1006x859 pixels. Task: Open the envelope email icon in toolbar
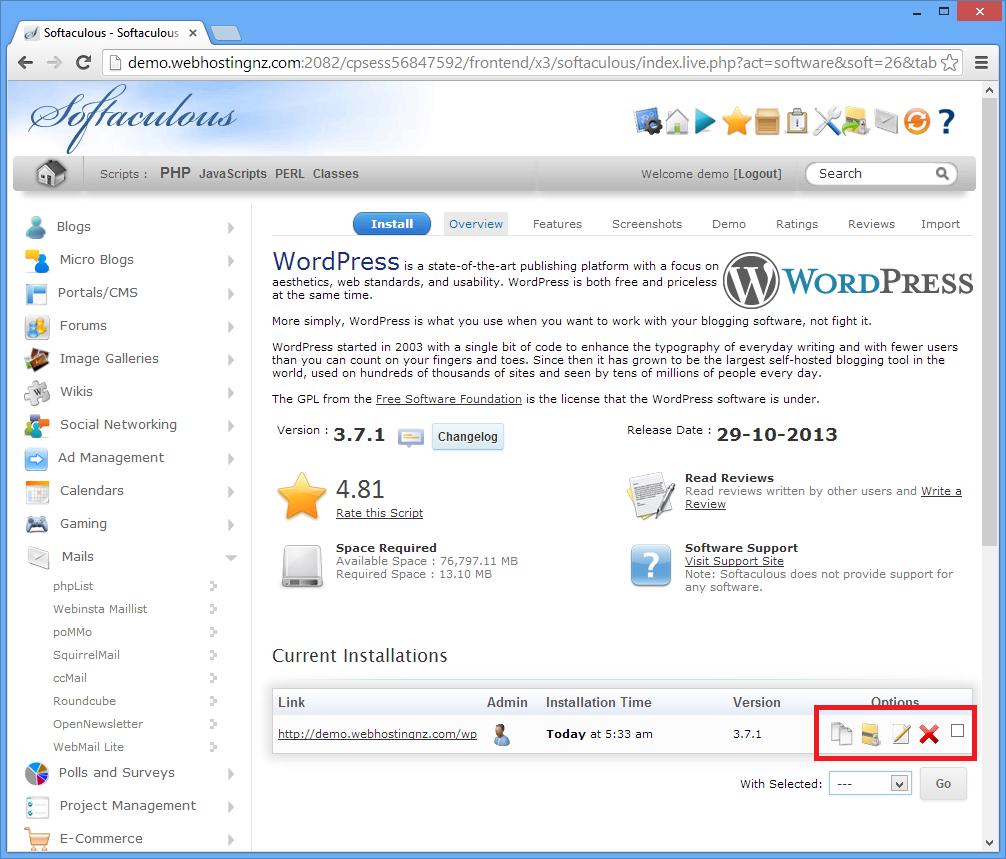pyautogui.click(x=886, y=122)
